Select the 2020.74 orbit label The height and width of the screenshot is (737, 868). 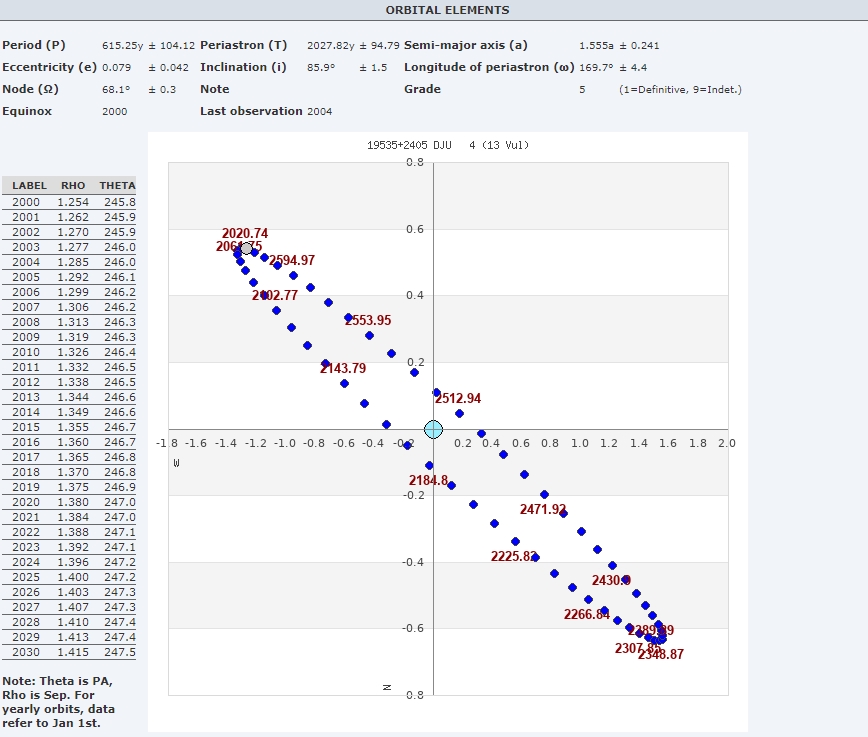tap(245, 233)
